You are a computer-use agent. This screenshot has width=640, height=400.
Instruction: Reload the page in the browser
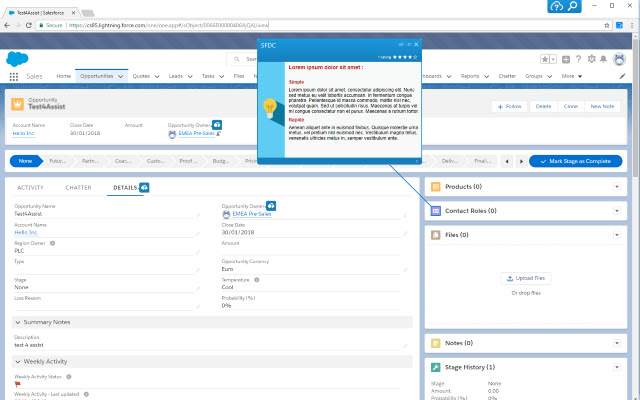[29, 25]
